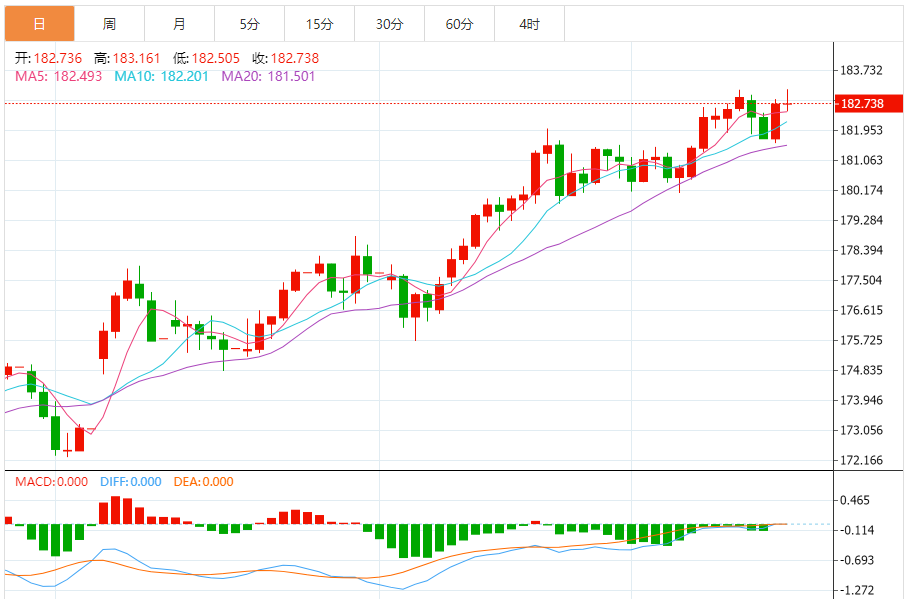Viewport: 910px width, 599px height.
Task: Select the 周 weekly chart tab
Action: point(109,23)
